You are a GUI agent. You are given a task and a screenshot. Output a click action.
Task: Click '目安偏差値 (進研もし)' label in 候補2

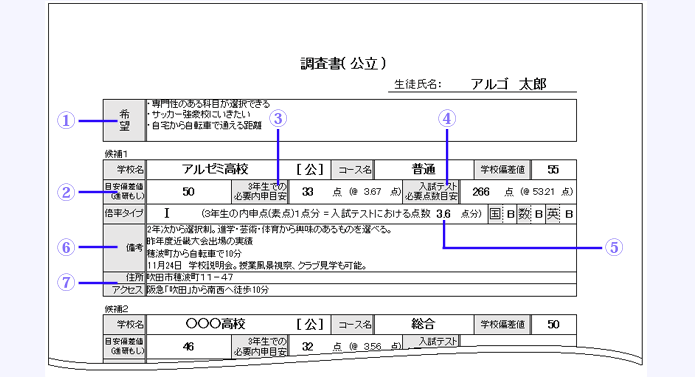[x=124, y=346]
